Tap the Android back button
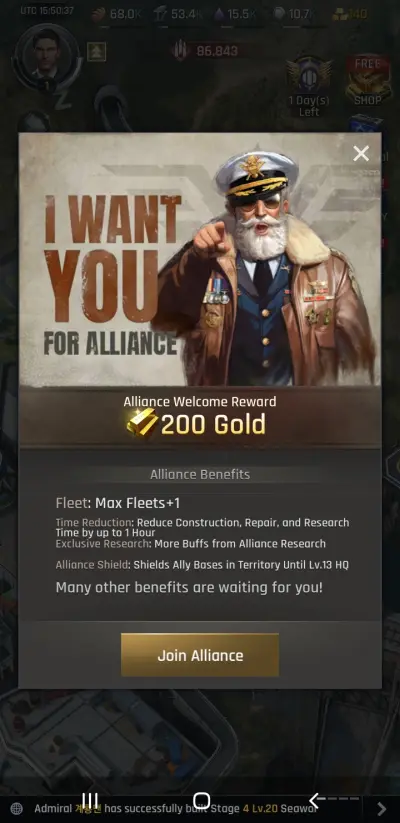This screenshot has width=400, height=823. point(314,800)
